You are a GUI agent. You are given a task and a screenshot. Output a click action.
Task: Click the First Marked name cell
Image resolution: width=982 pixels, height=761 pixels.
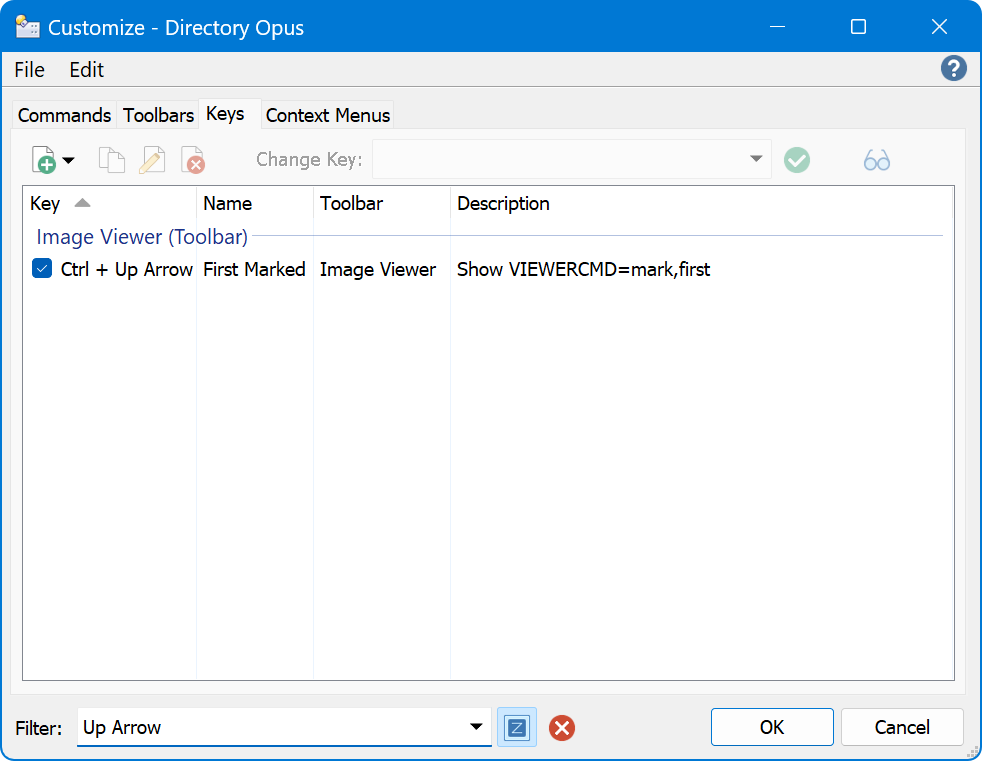coord(254,269)
